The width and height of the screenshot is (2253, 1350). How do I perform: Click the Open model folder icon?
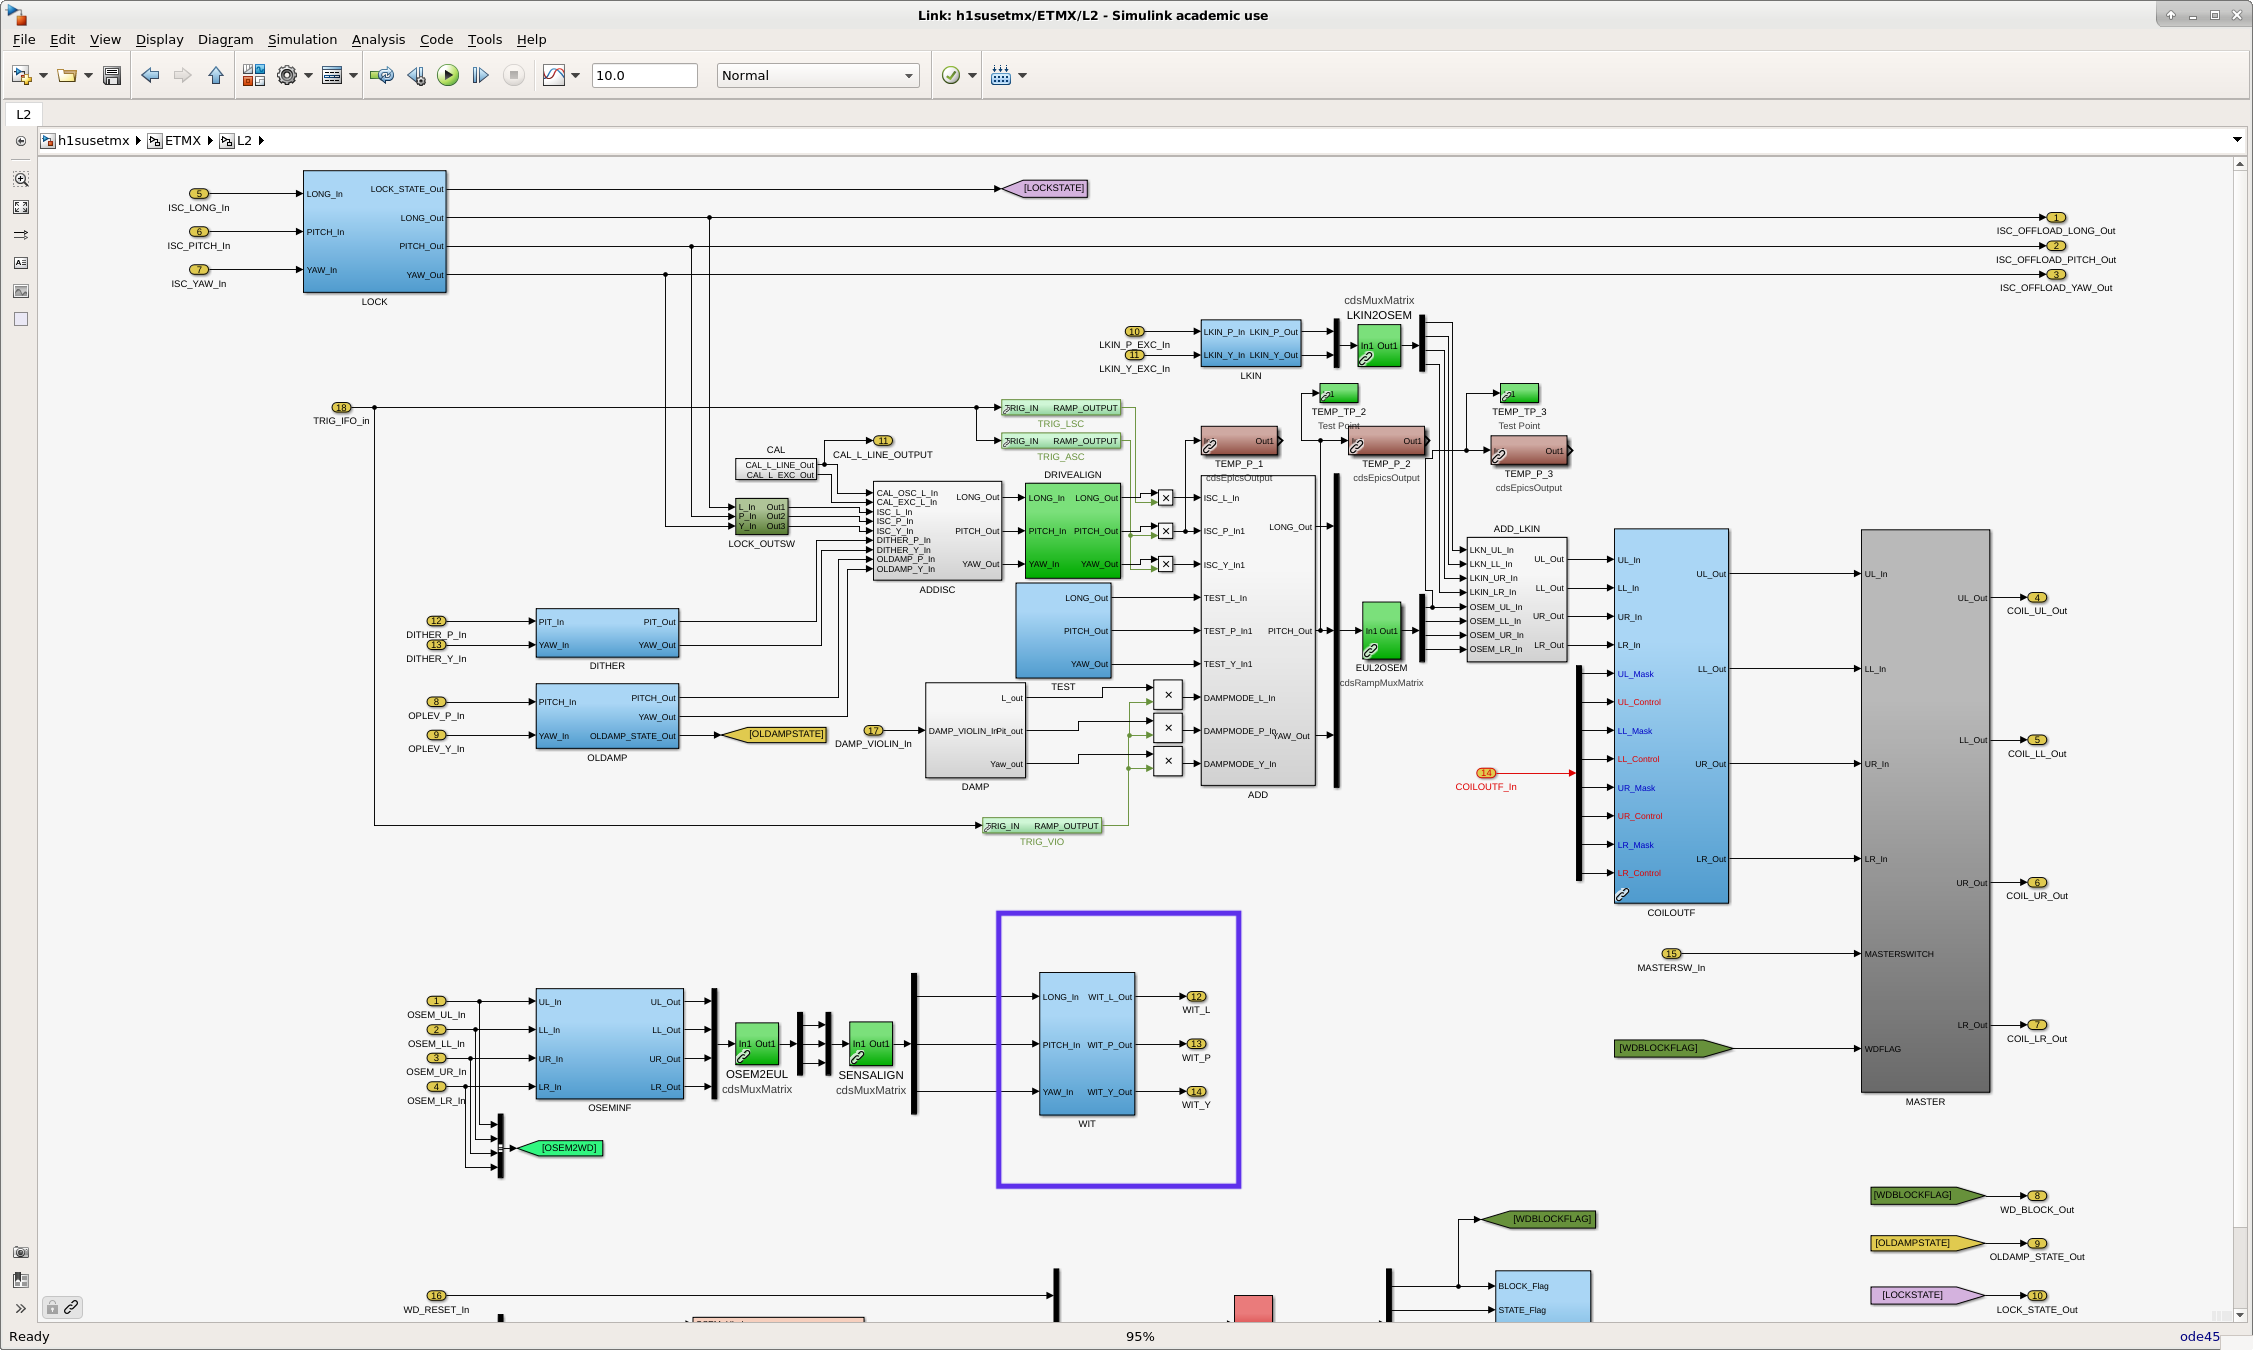pyautogui.click(x=66, y=75)
